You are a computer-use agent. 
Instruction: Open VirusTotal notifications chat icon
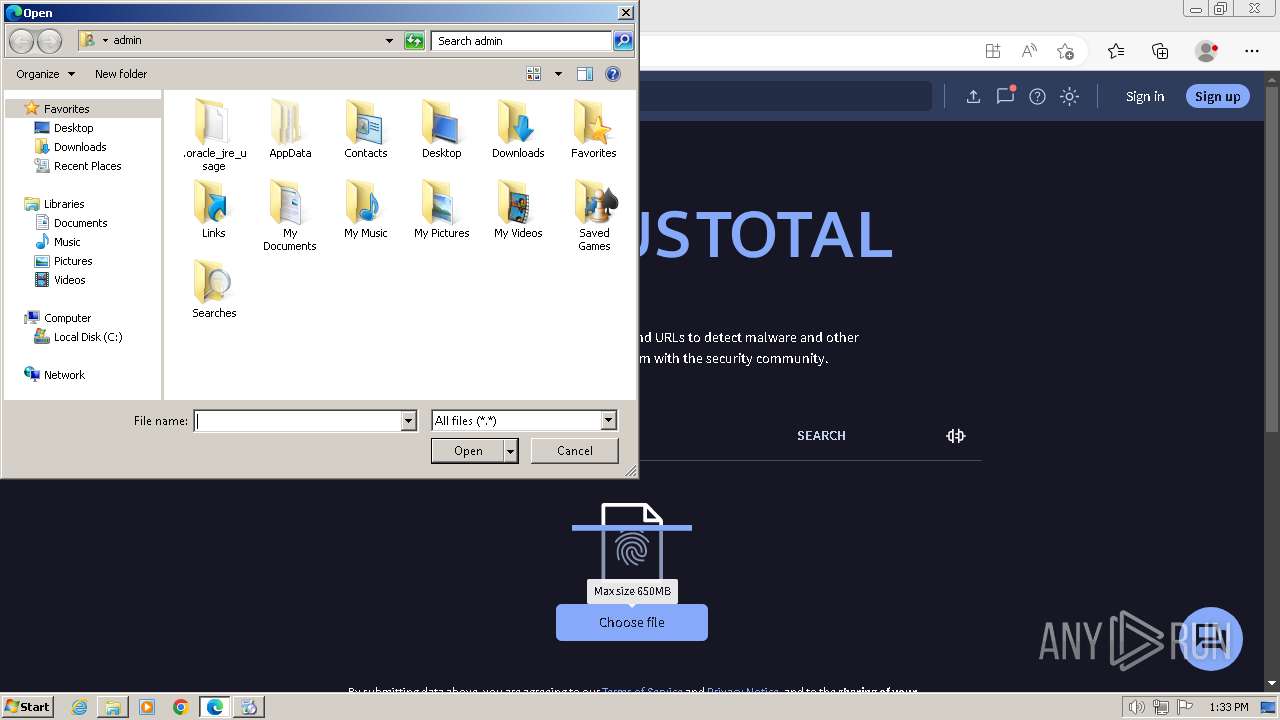click(1005, 96)
